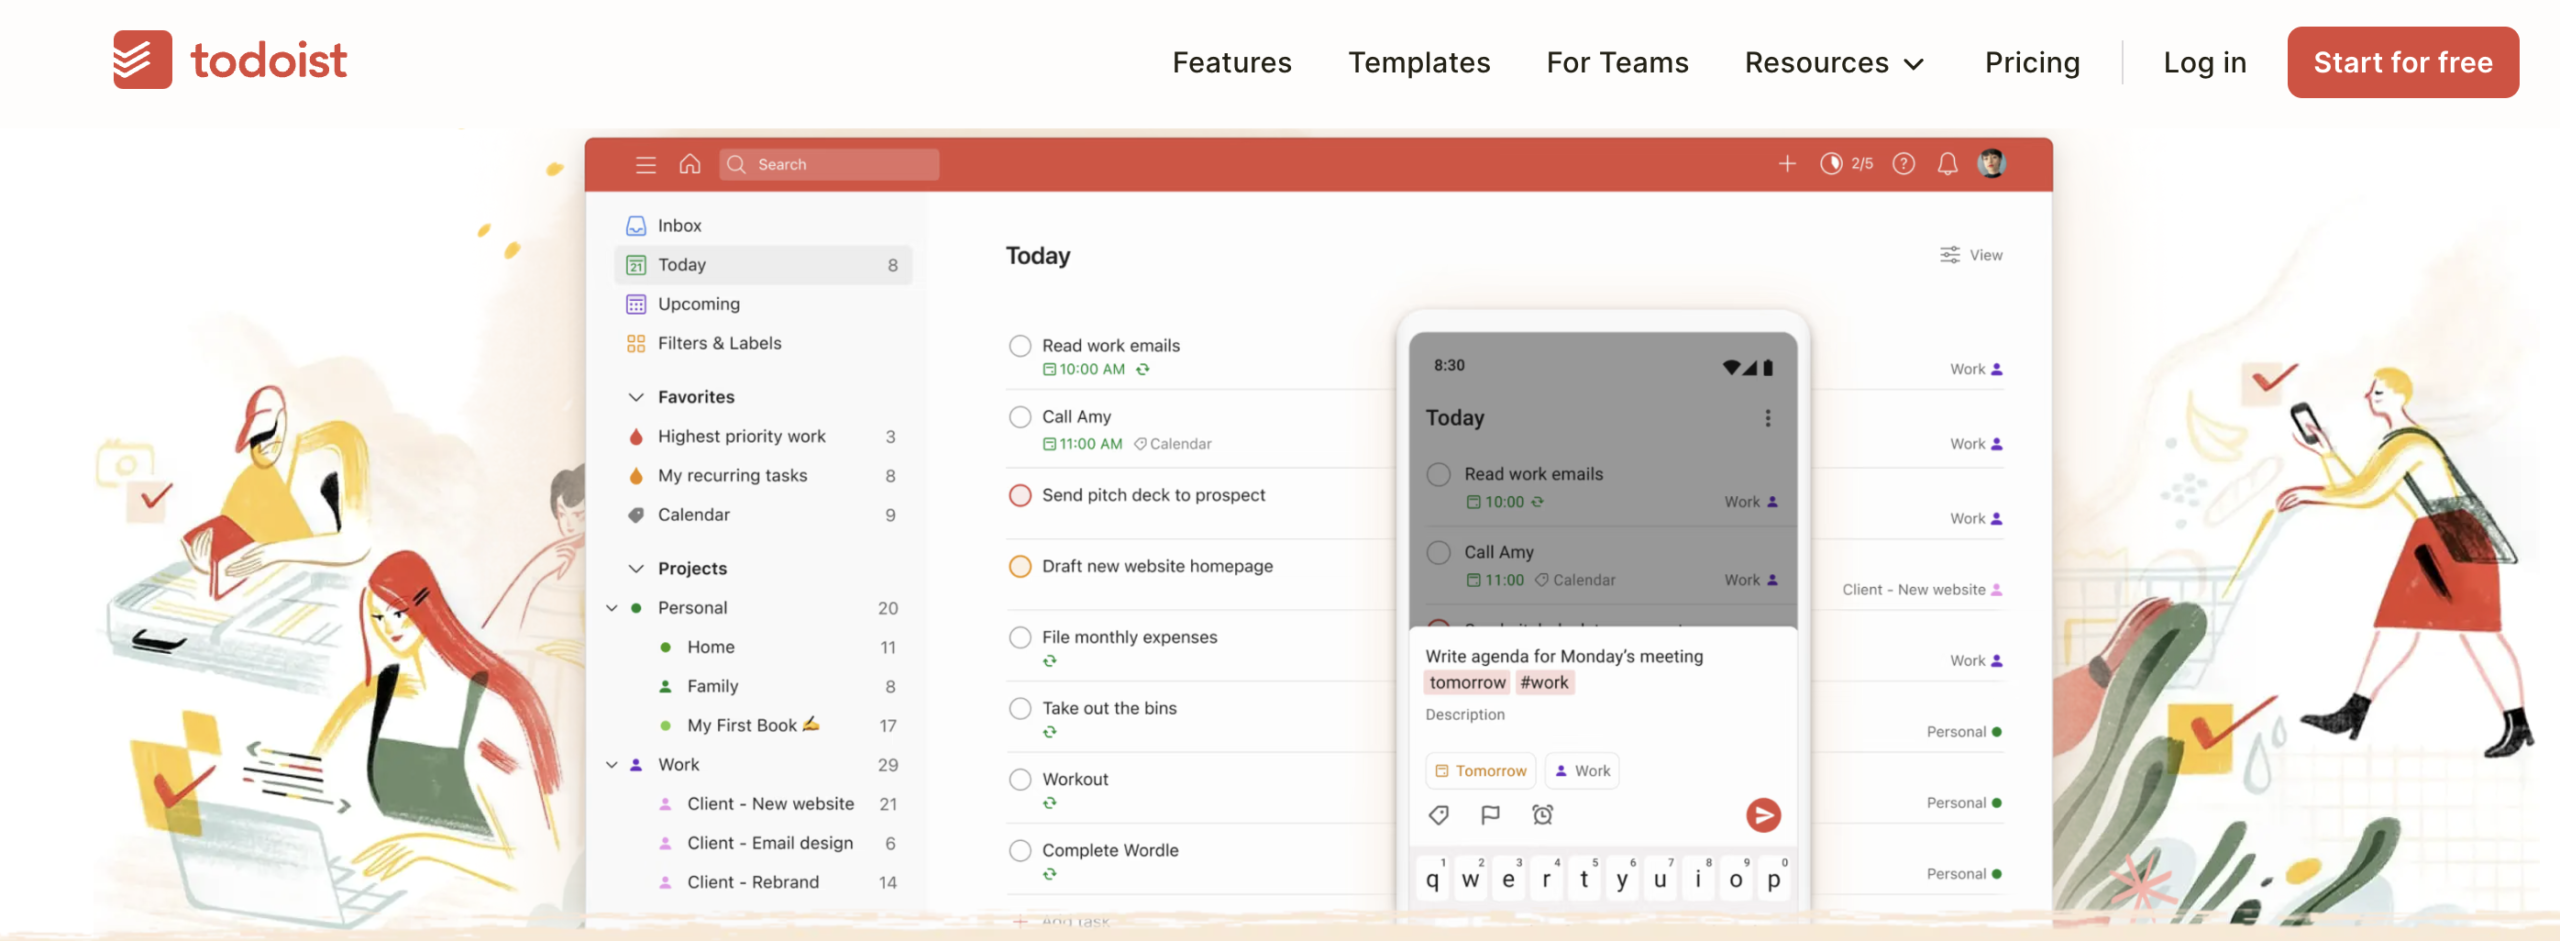Open the Pricing page
This screenshot has height=941, width=2560.
click(2032, 63)
